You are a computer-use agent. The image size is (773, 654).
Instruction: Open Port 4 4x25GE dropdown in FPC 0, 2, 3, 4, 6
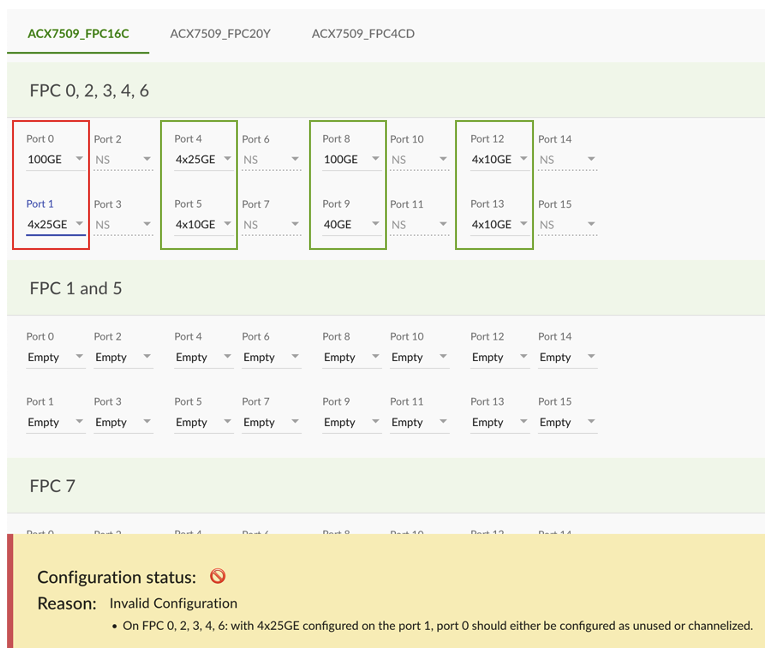point(204,159)
